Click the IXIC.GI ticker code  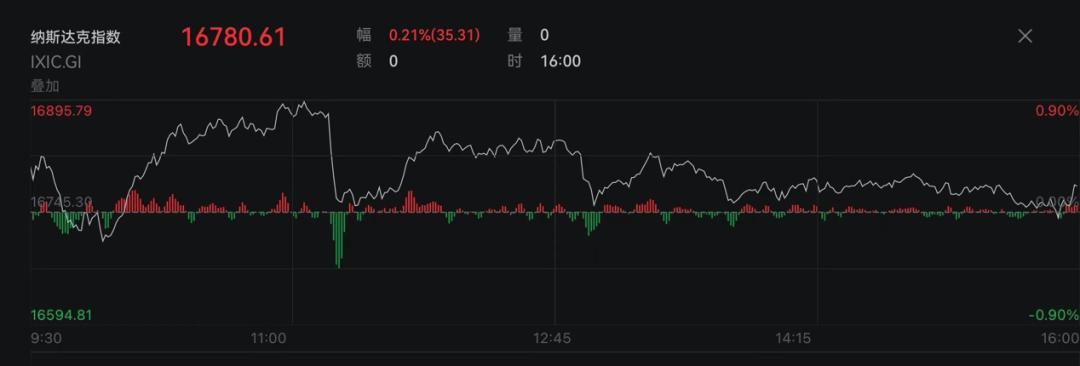[x=56, y=62]
